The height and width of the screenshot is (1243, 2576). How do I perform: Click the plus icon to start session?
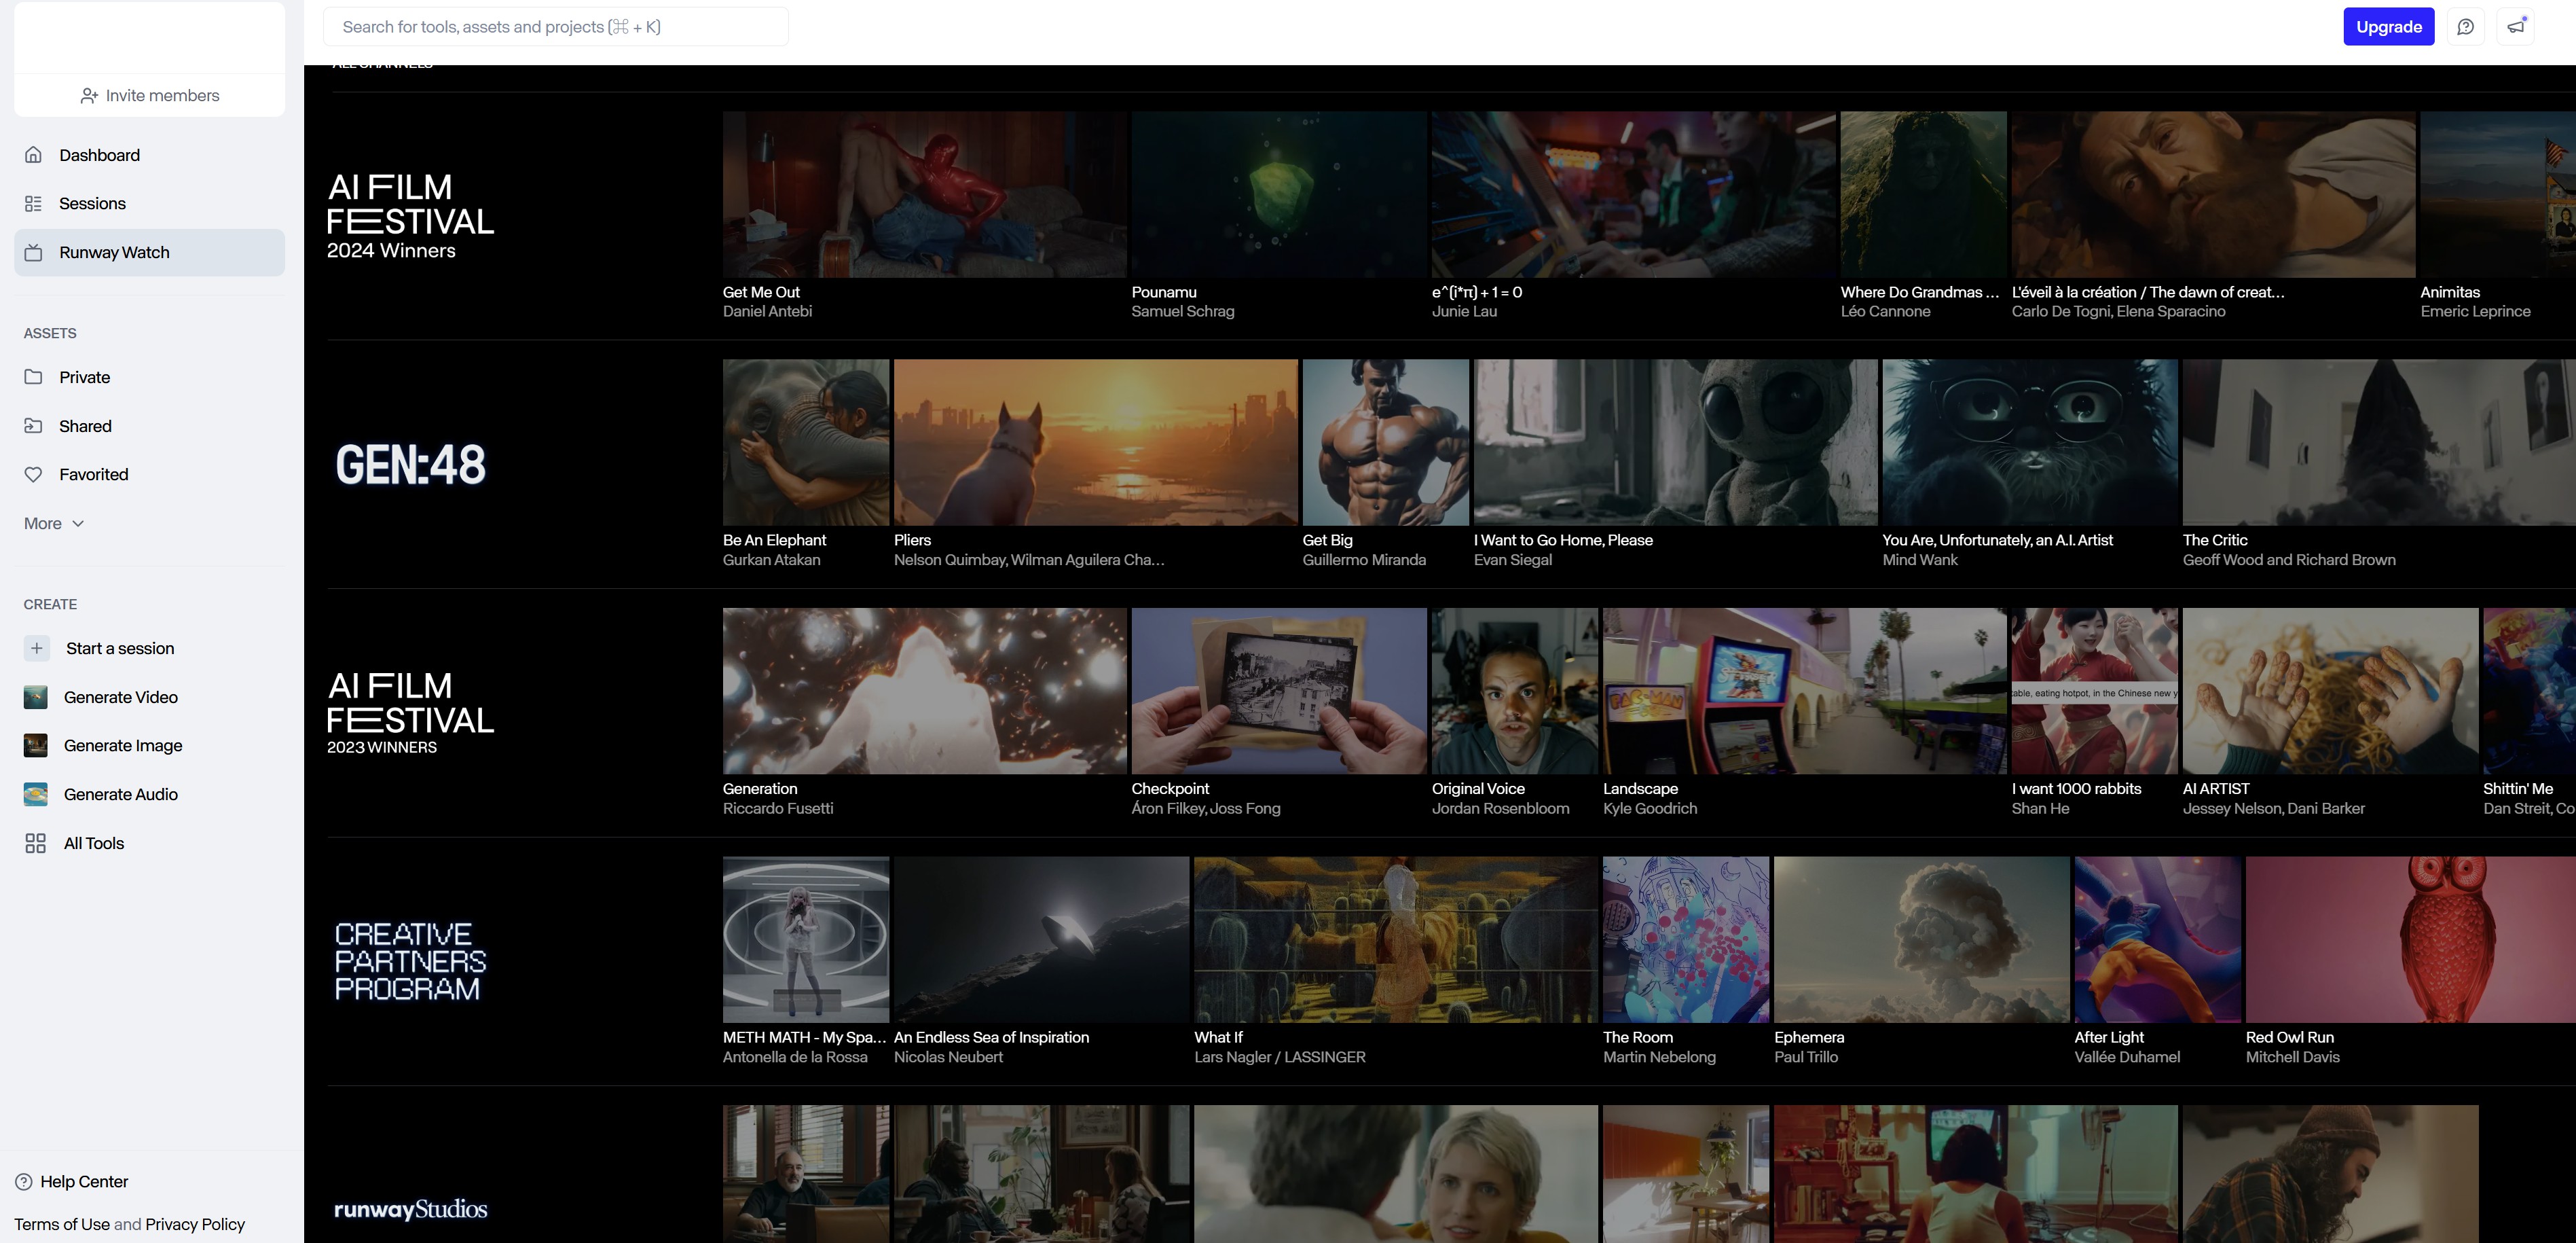(36, 648)
